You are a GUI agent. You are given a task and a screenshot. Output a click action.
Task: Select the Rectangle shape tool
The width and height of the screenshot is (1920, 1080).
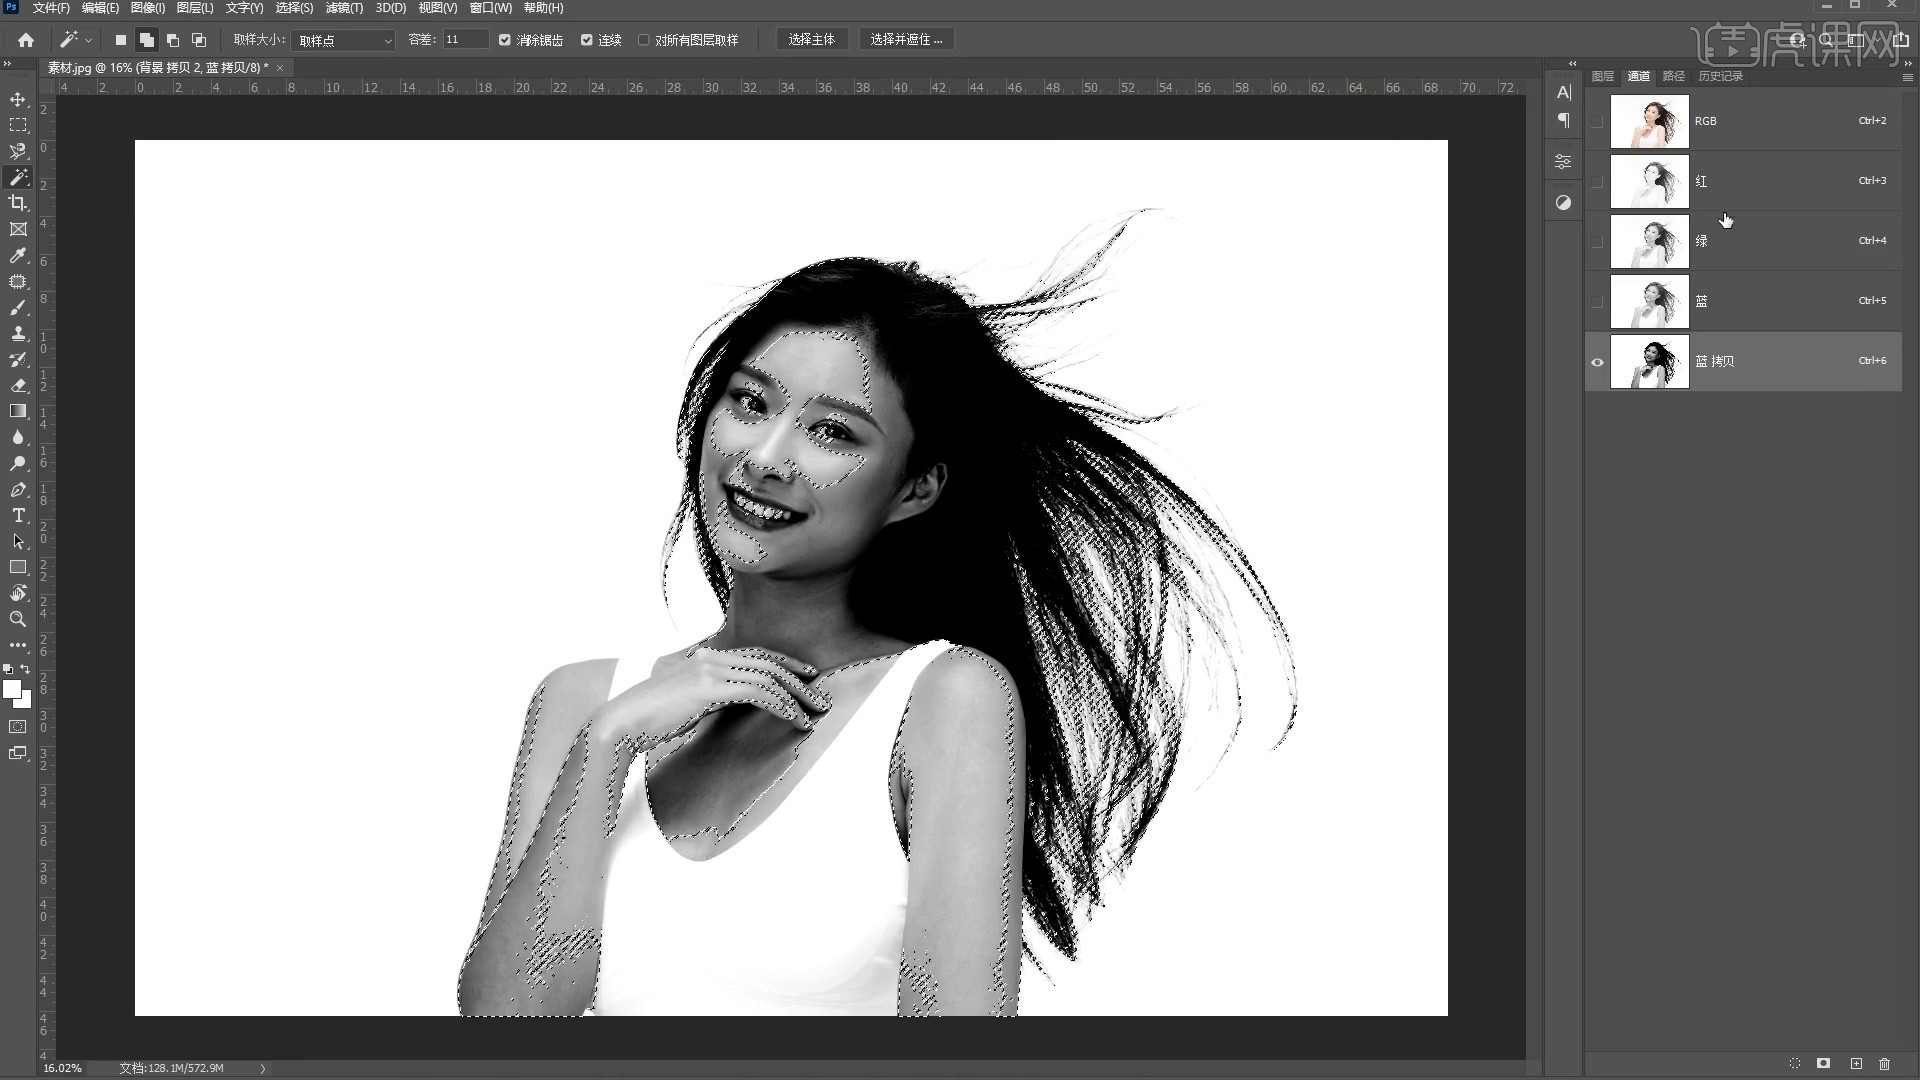click(18, 567)
